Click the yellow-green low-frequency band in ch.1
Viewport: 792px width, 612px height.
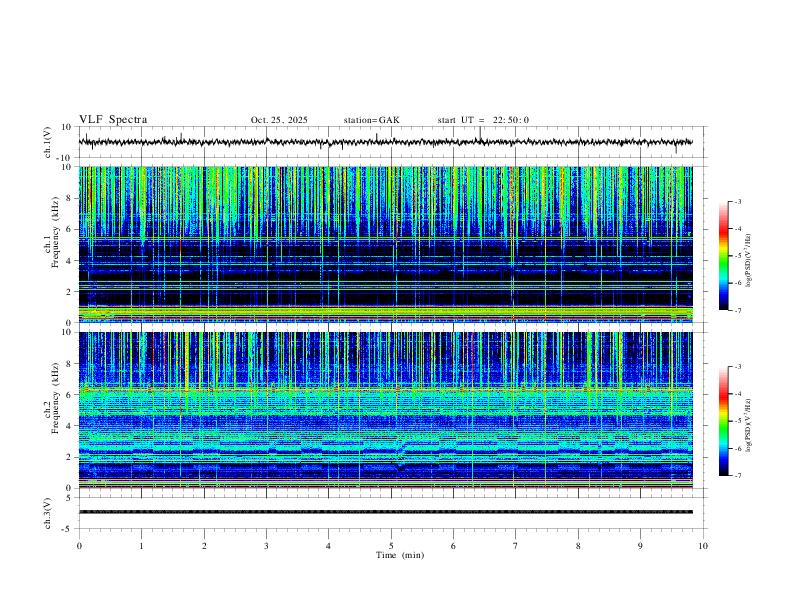pyautogui.click(x=385, y=312)
